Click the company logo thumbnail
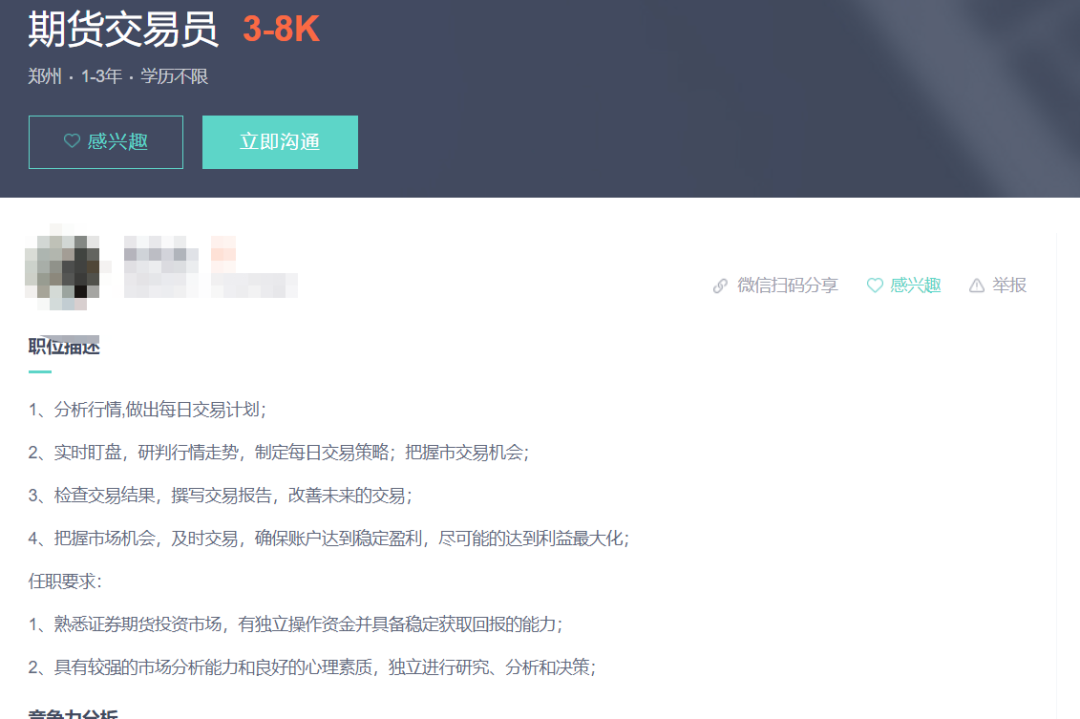 point(62,267)
